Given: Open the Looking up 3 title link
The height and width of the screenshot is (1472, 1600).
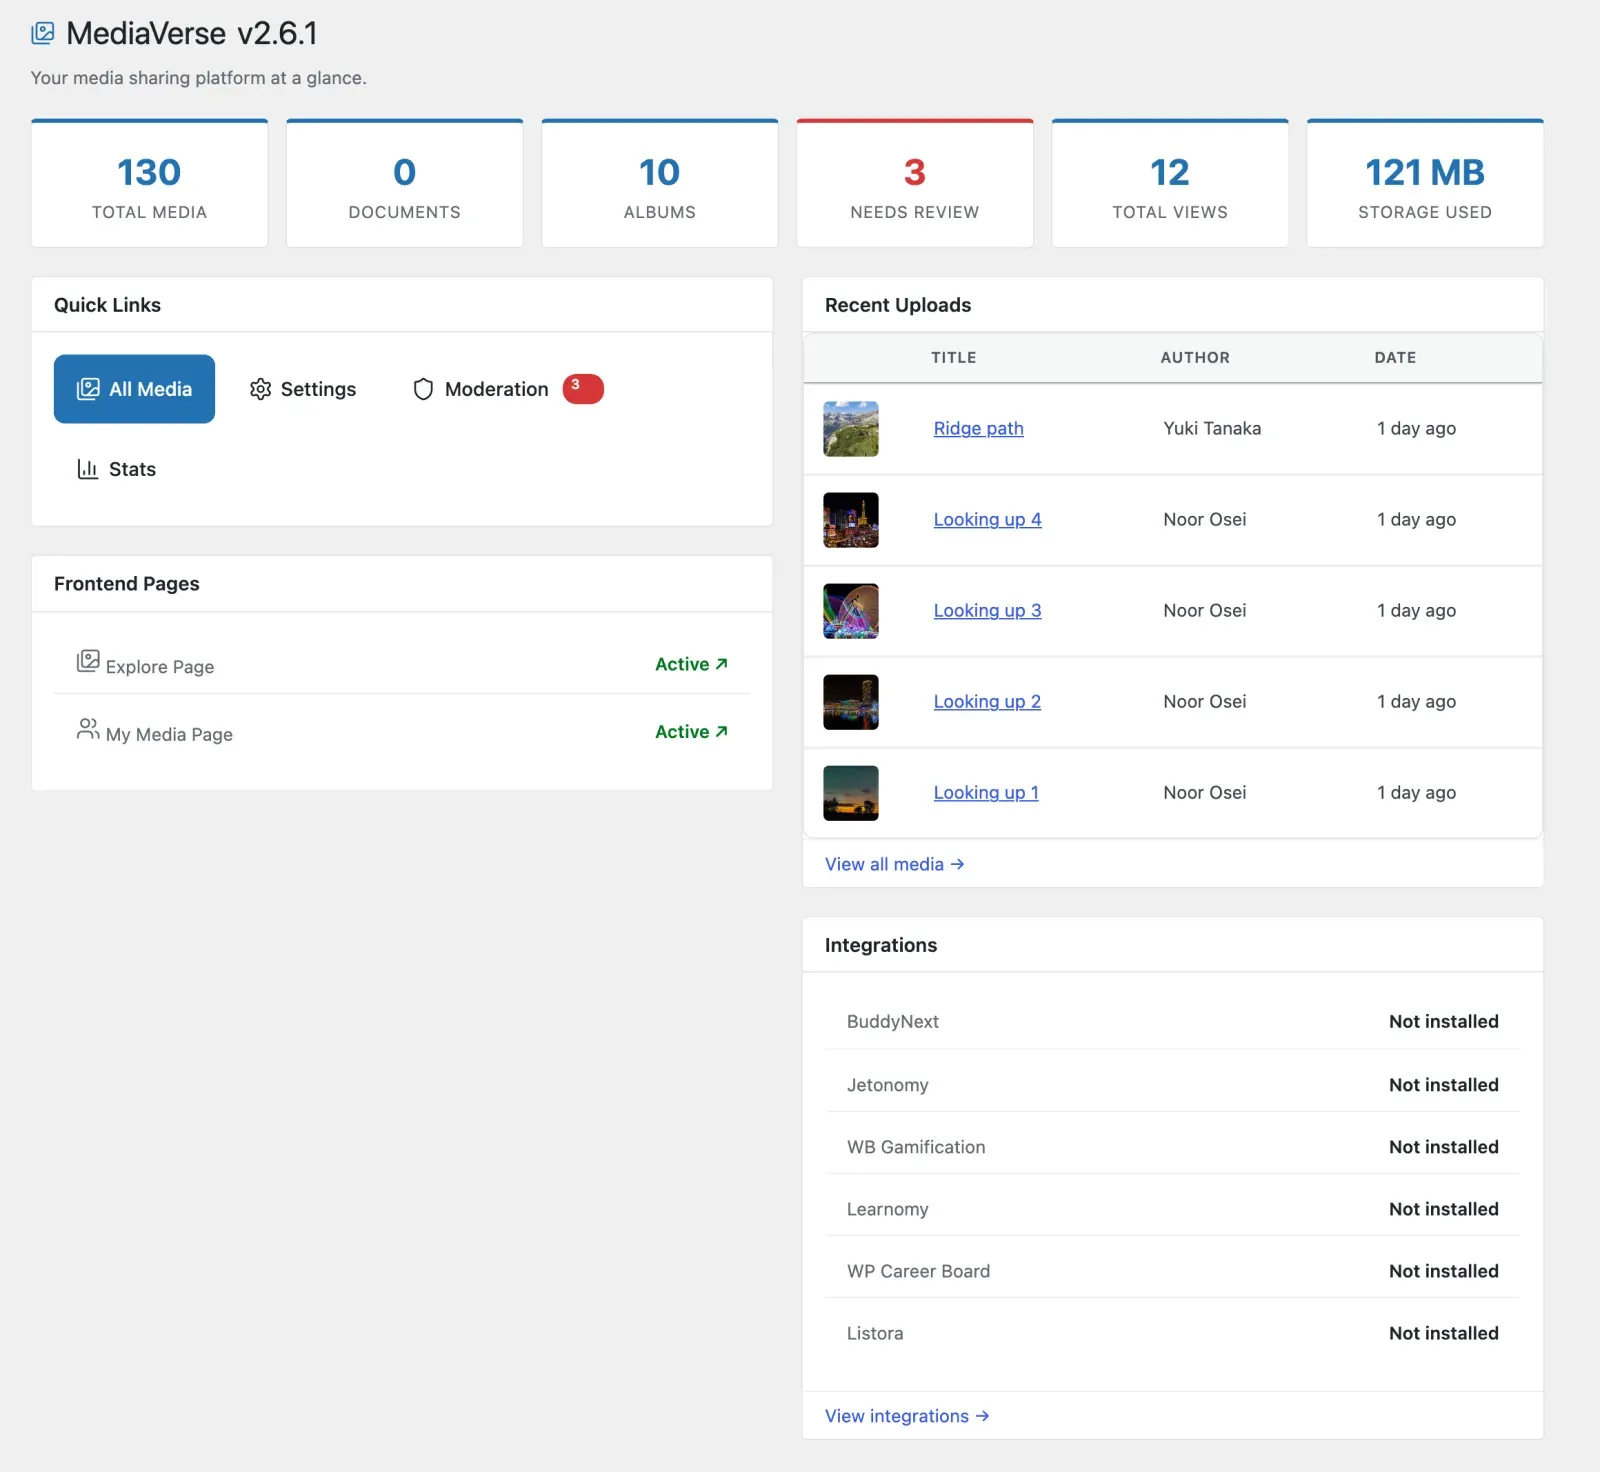Looking at the screenshot, I should click(x=987, y=610).
